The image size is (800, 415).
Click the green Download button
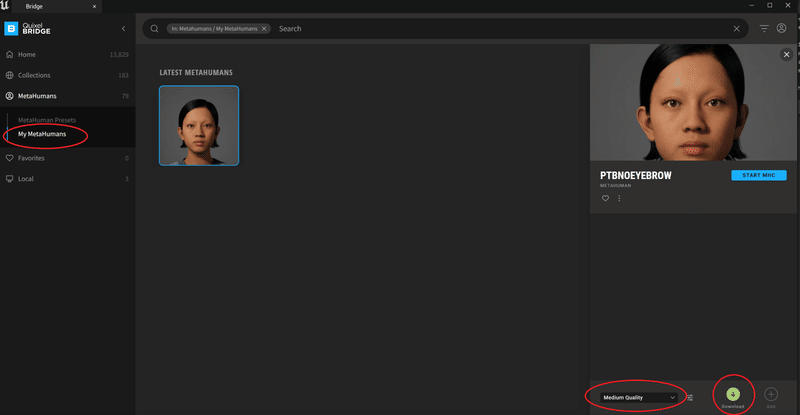tap(733, 395)
